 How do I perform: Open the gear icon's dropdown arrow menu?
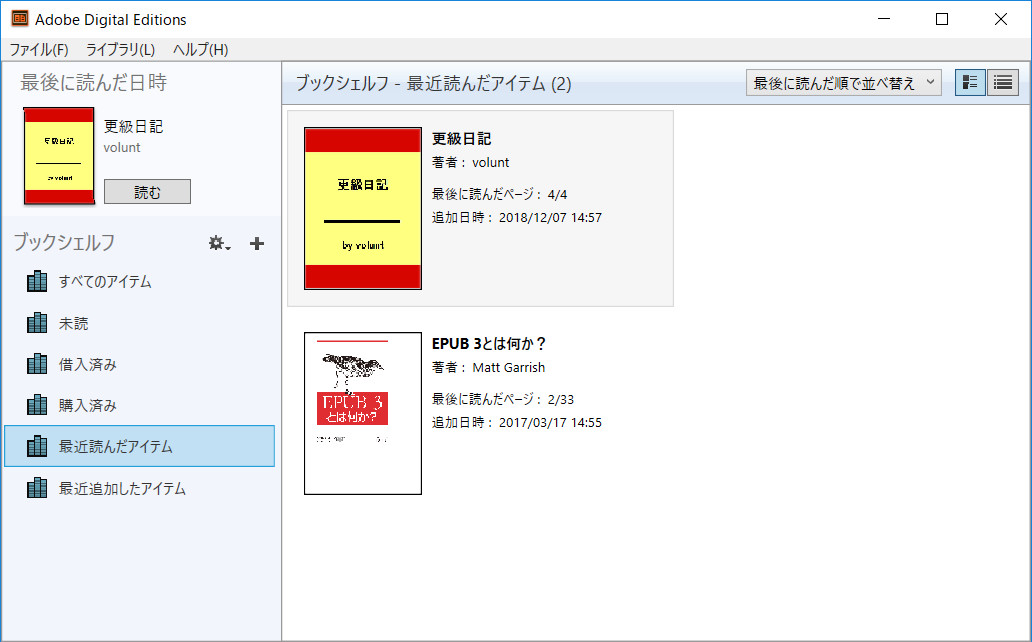coord(226,246)
